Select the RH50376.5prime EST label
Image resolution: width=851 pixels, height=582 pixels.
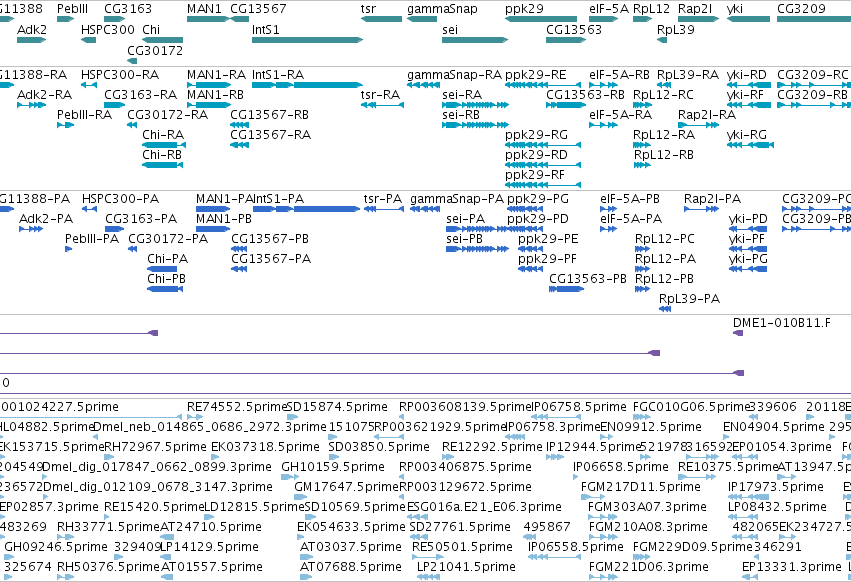109,566
